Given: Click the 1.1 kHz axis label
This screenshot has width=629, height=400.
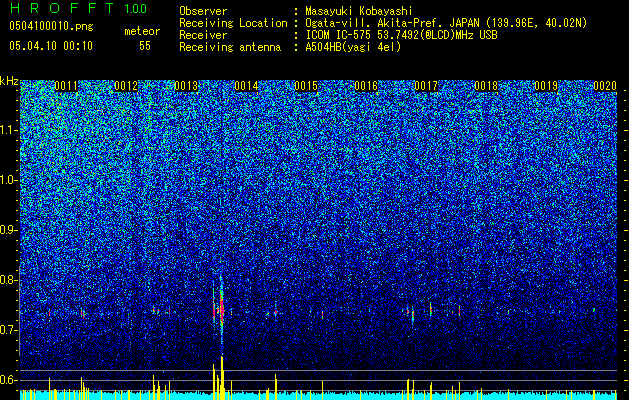Looking at the screenshot, I should (x=9, y=130).
